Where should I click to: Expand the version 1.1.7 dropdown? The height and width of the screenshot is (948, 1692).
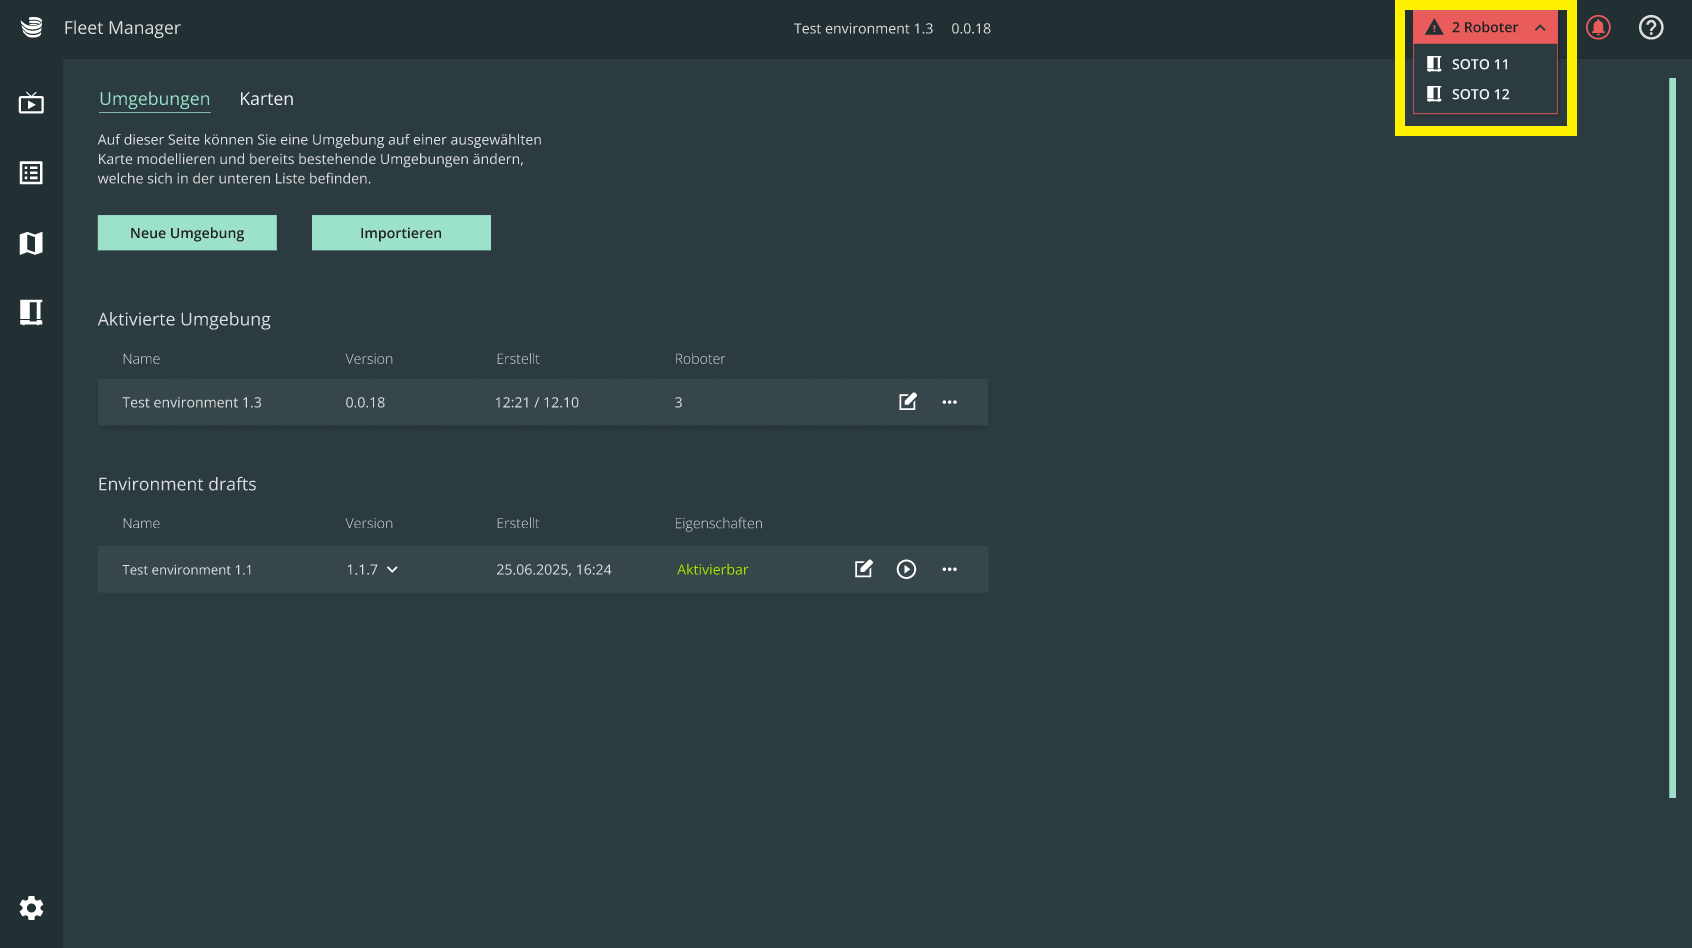point(392,569)
